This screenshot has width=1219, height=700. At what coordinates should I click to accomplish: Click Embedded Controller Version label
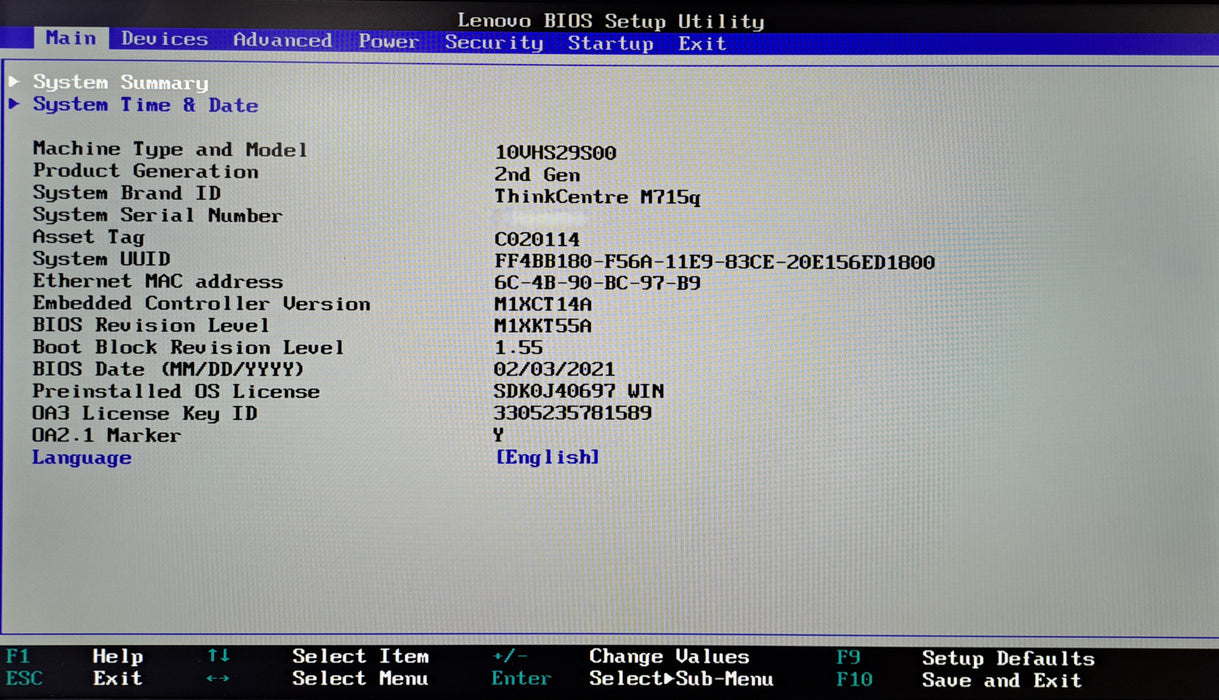coord(202,303)
